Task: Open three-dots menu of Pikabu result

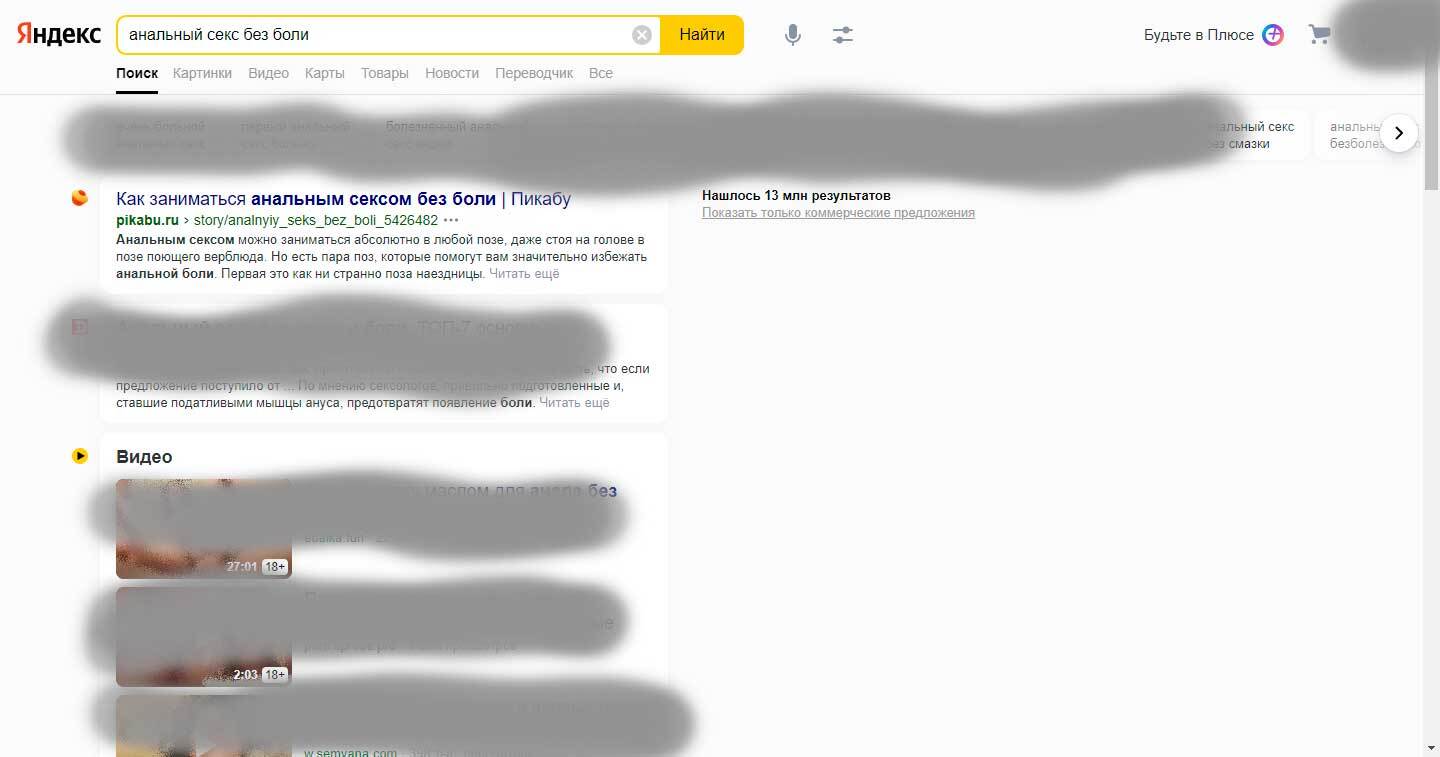Action: tap(451, 220)
